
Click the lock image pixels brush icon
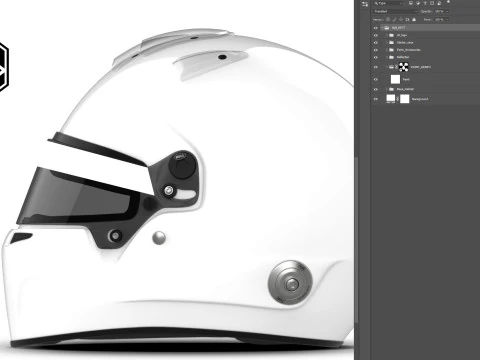394,20
